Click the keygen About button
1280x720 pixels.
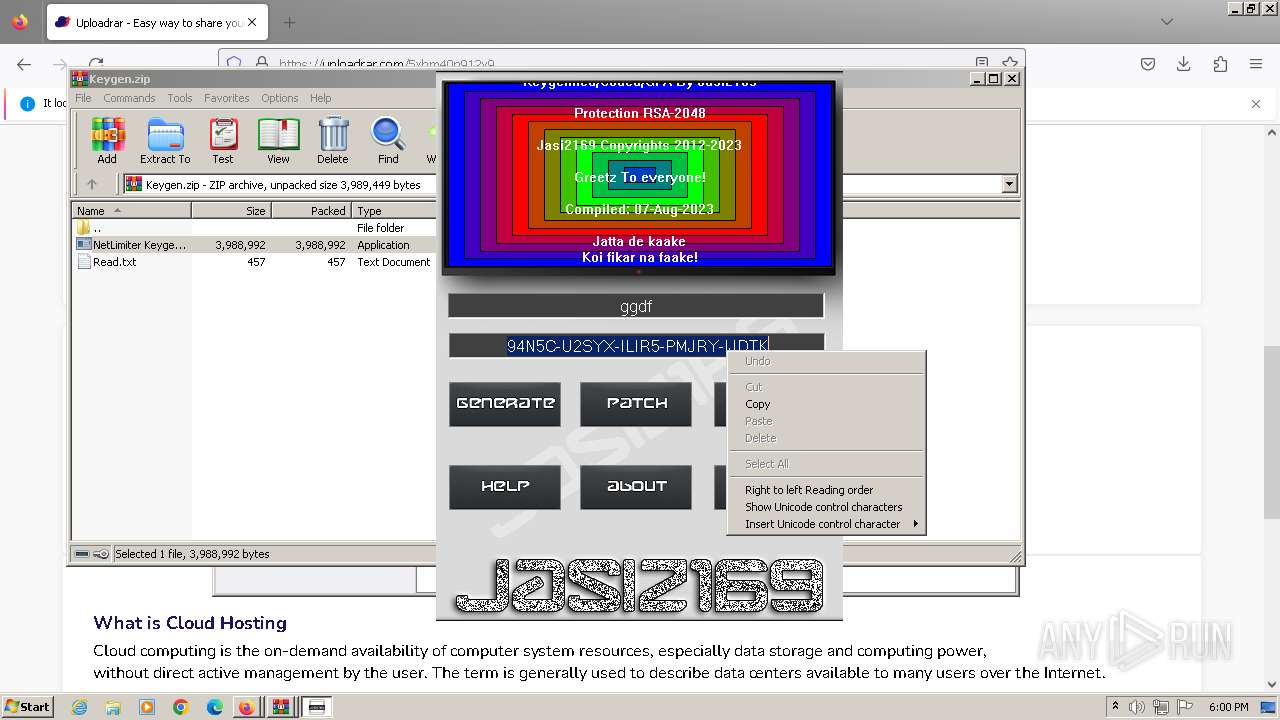pyautogui.click(x=636, y=487)
